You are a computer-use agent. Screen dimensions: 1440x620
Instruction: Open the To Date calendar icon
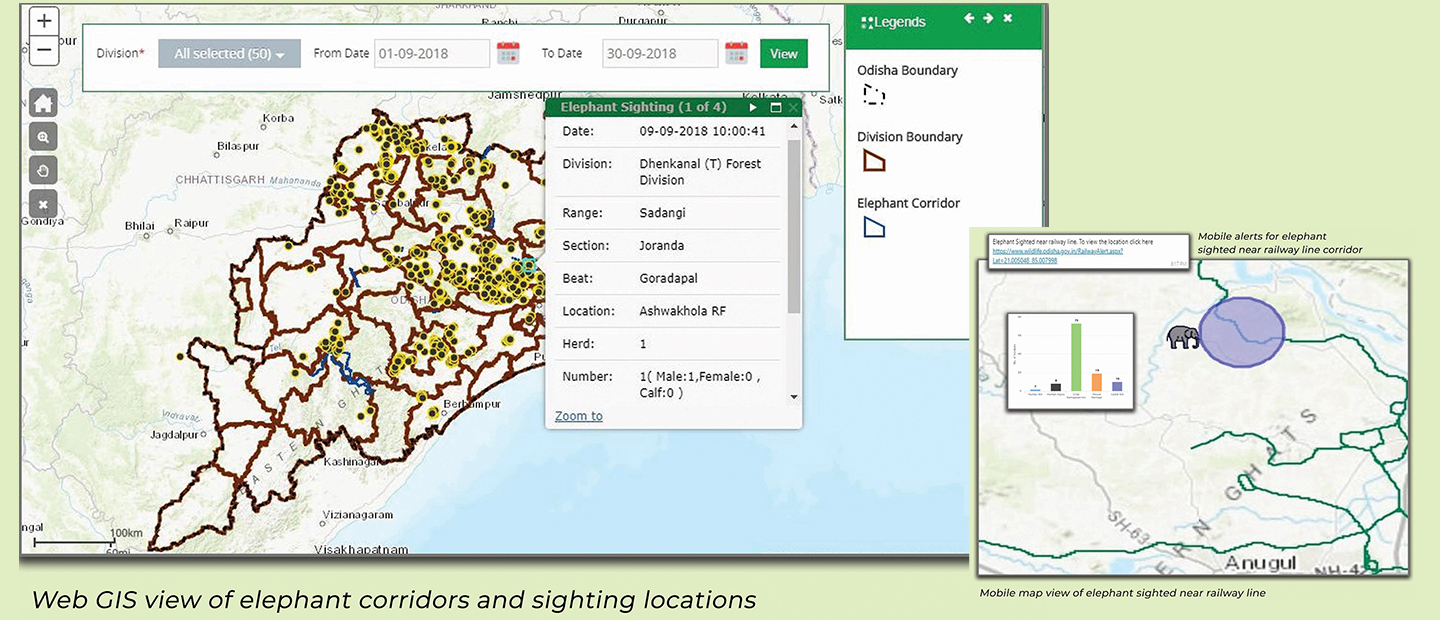(736, 53)
